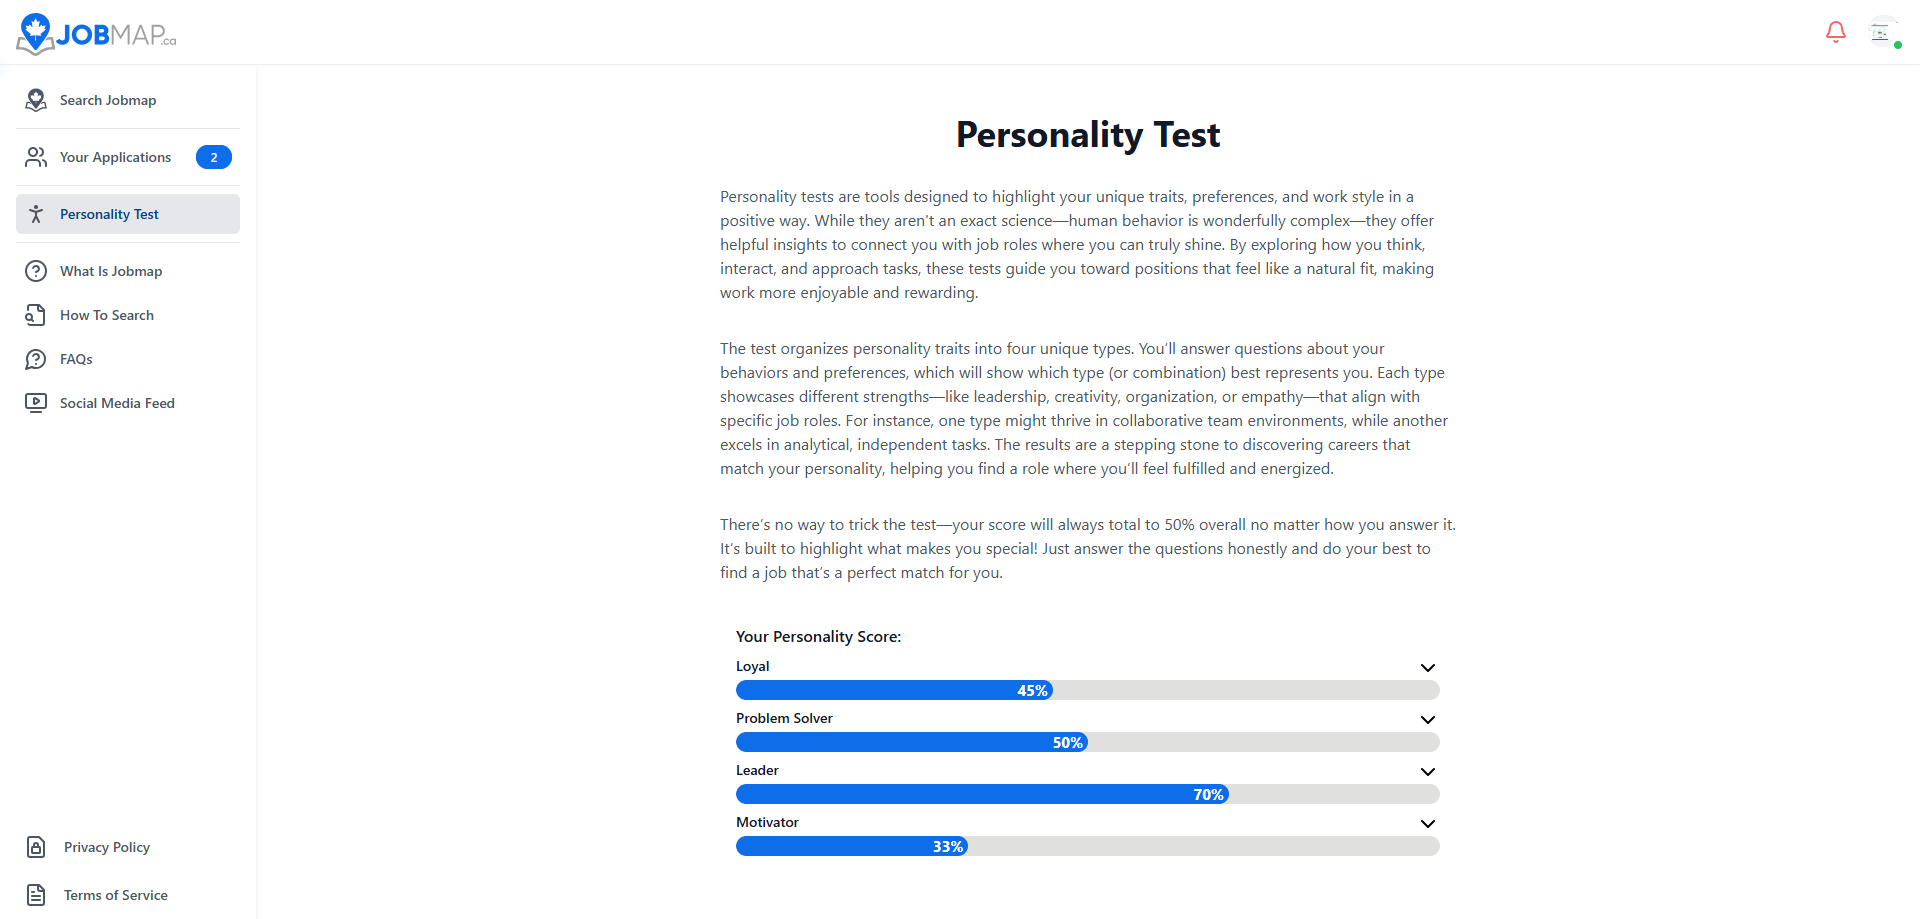
Task: Expand the Loyal score details
Action: (1428, 667)
